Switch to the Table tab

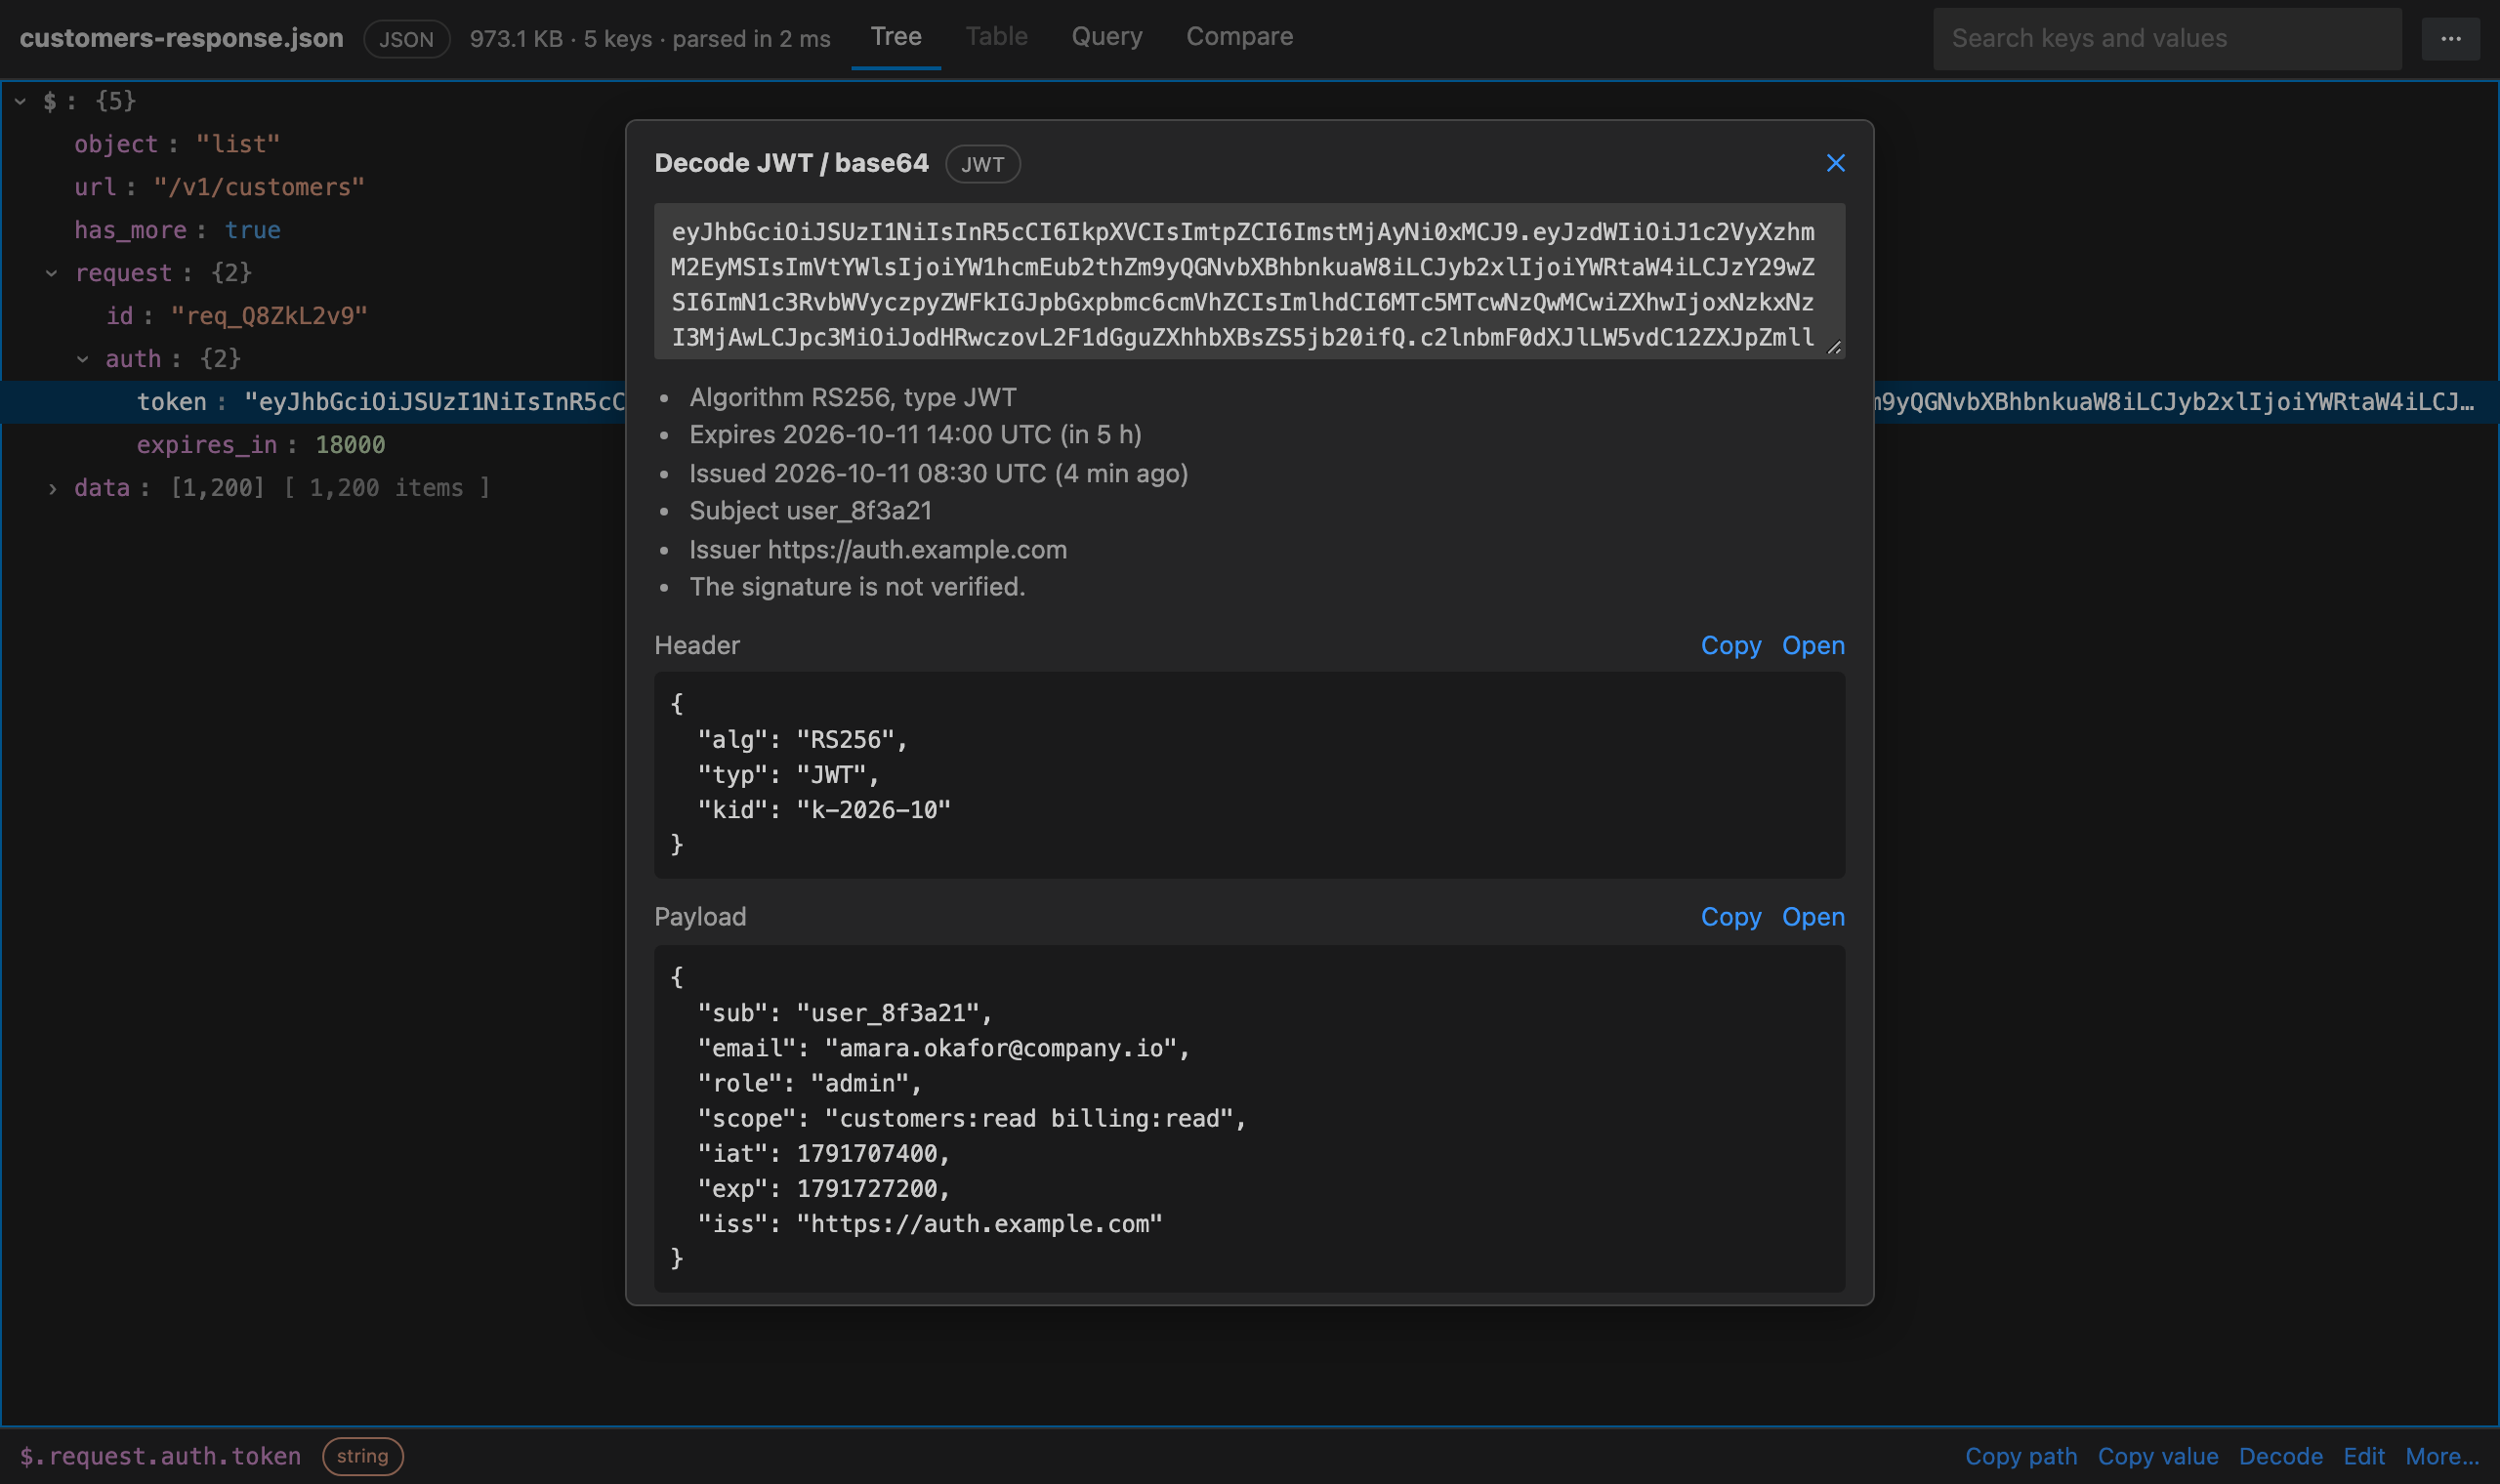(996, 37)
